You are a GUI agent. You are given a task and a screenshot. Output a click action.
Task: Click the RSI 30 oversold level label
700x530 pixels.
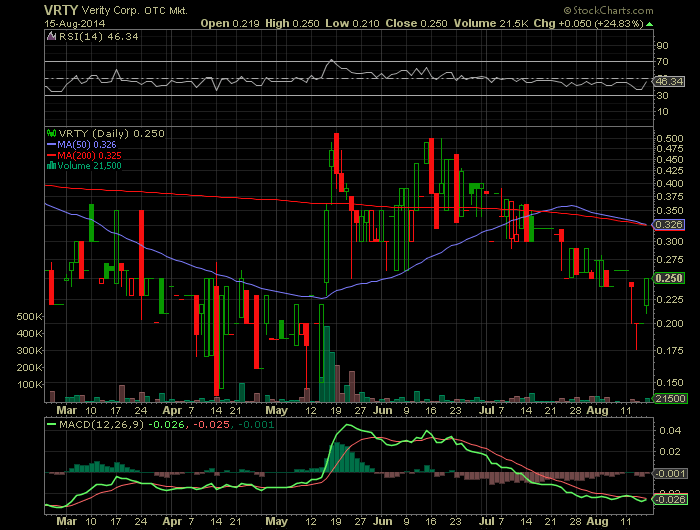pos(662,96)
